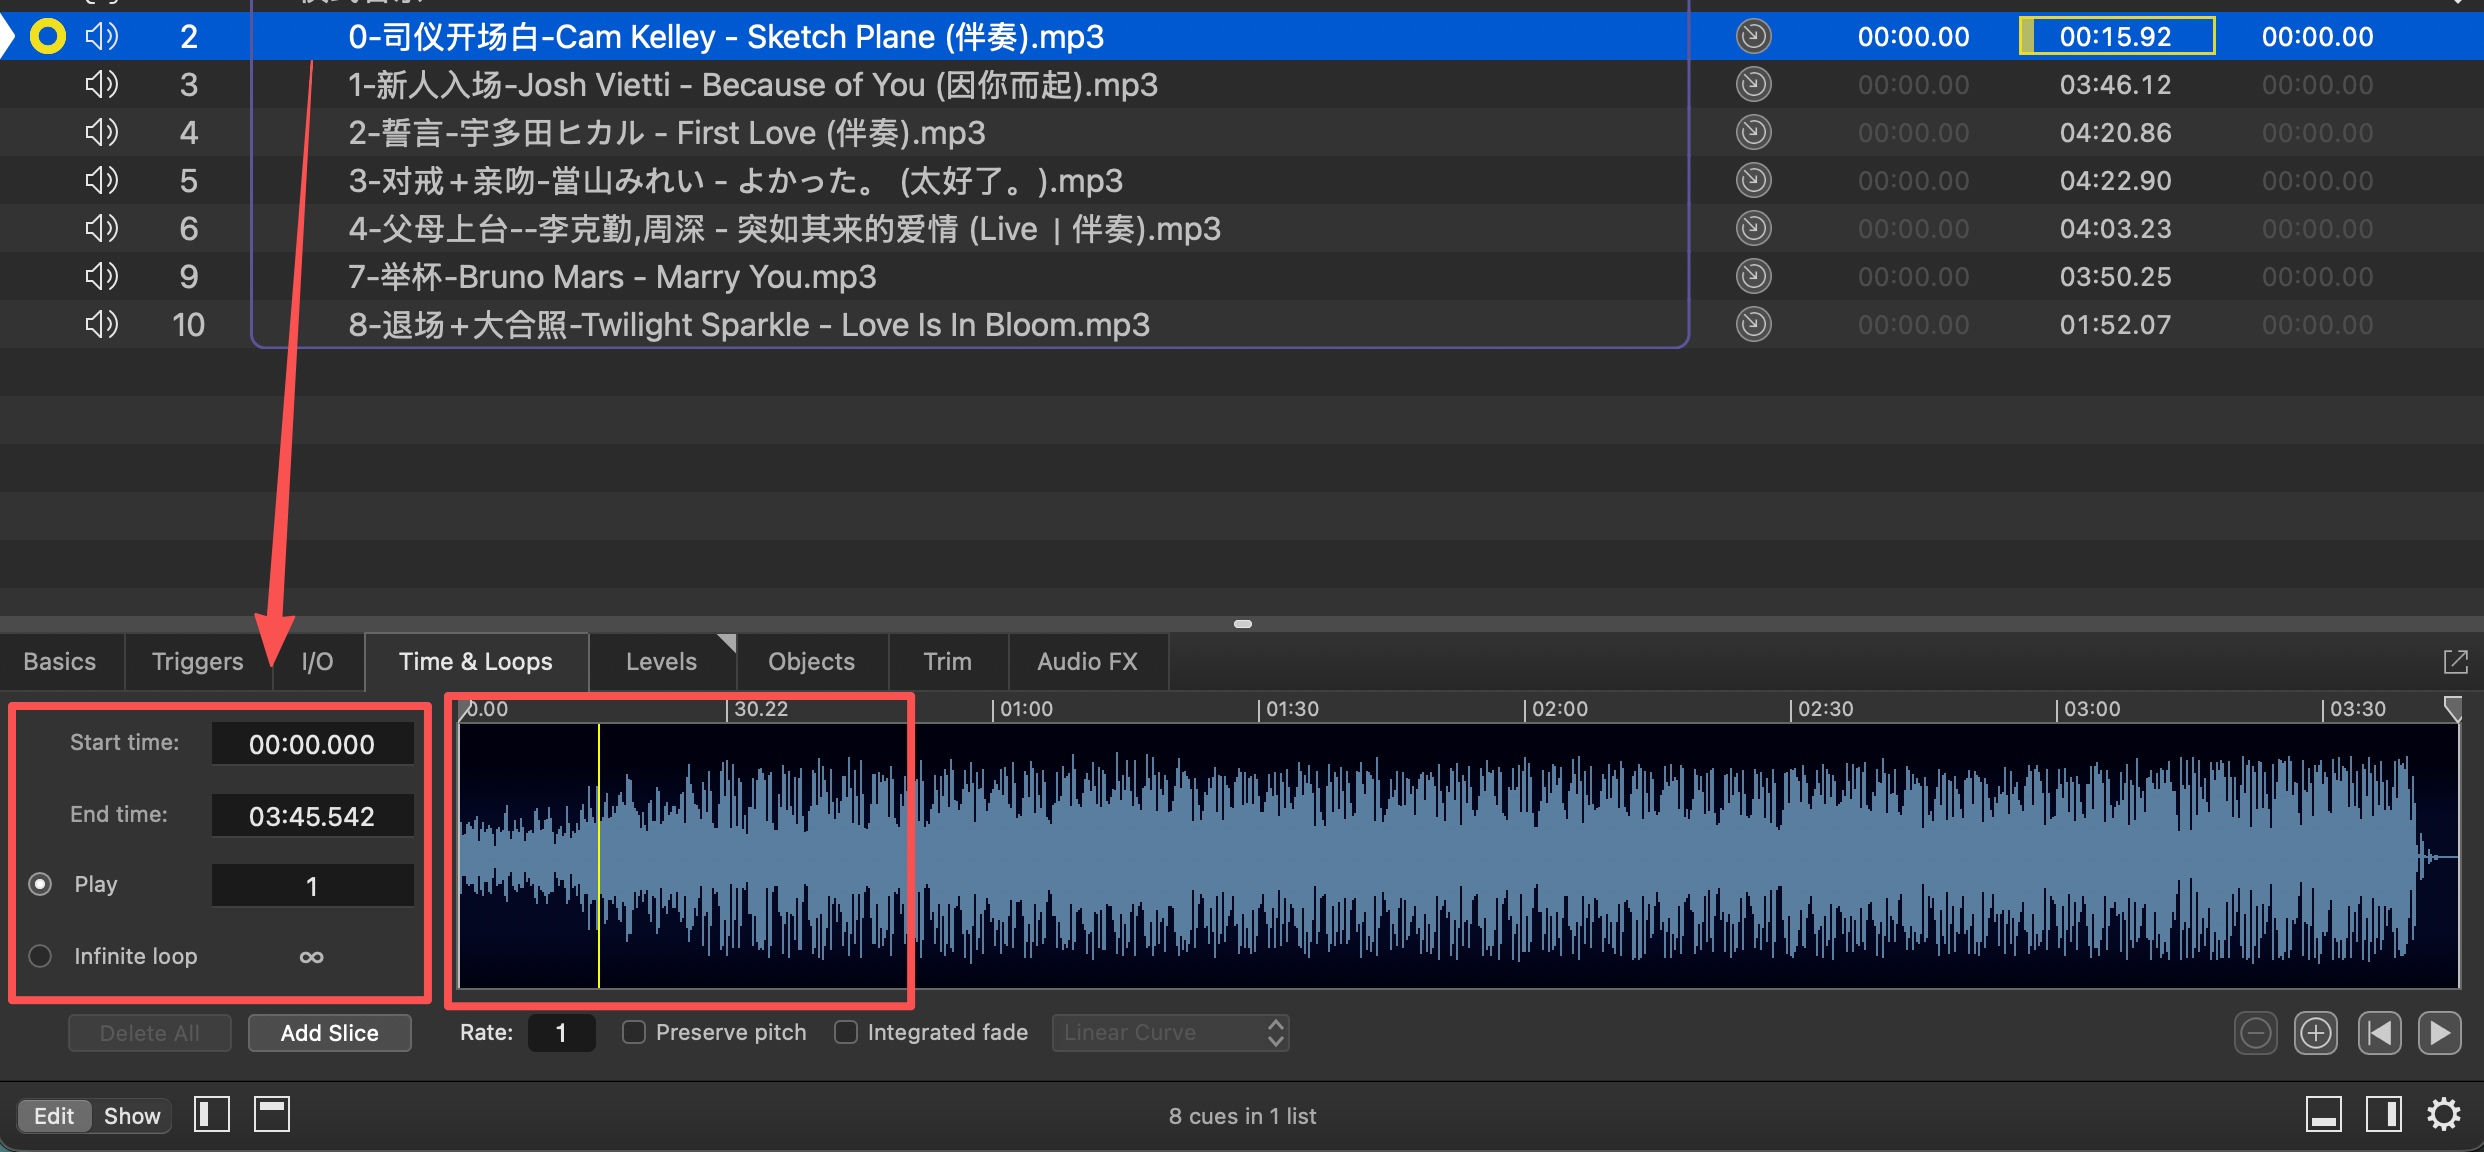Screen dimensions: 2484x1152
Task: Click the End time field
Action: [312, 816]
